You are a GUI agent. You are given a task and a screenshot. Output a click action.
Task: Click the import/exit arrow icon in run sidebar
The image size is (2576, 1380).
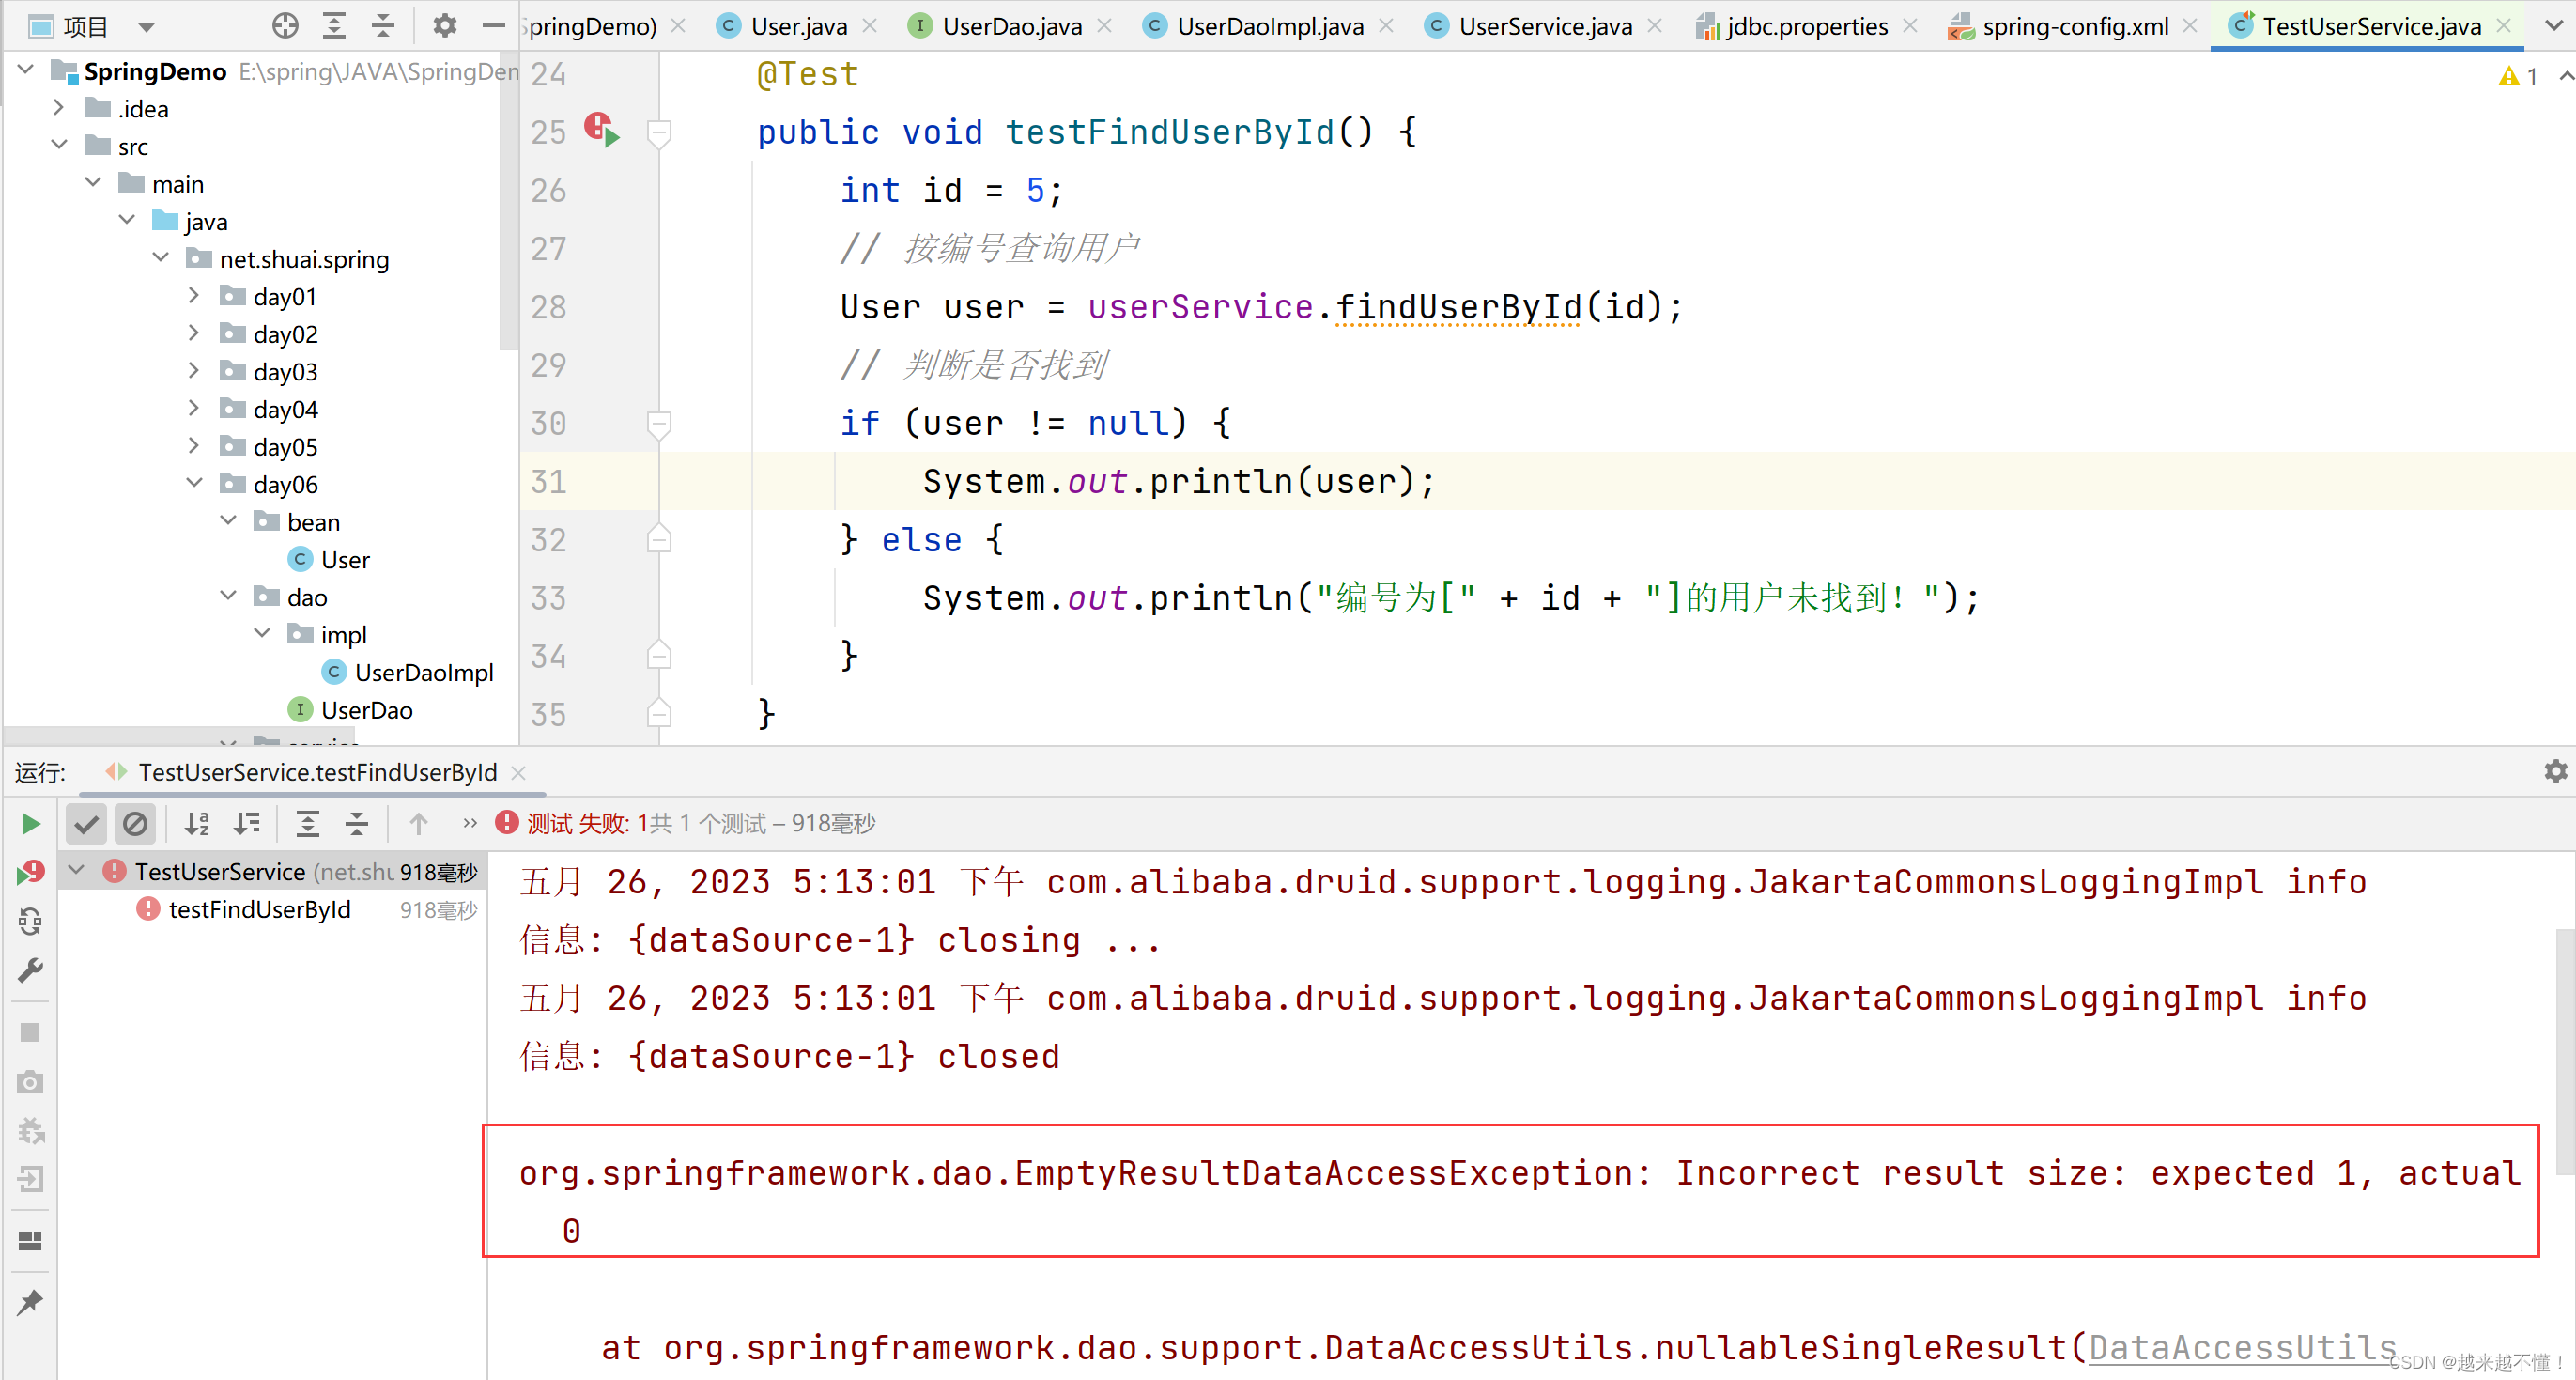tap(30, 1180)
